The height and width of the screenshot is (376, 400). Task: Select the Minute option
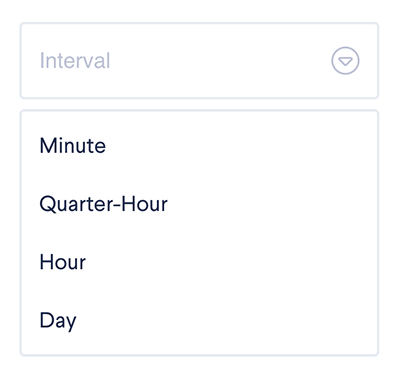[x=199, y=146]
